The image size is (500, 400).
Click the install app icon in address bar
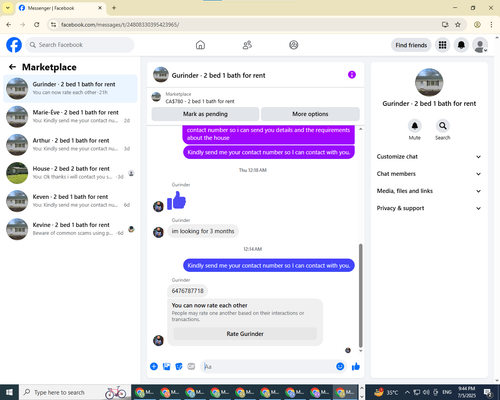pyautogui.click(x=445, y=25)
